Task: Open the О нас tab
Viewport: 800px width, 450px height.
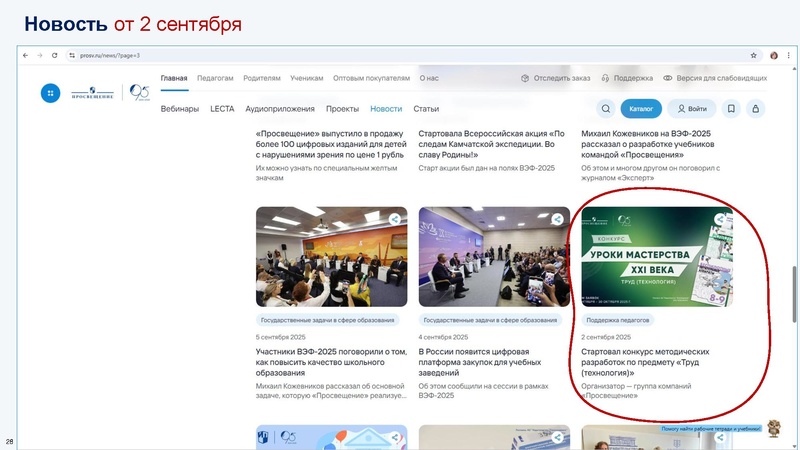Action: [429, 78]
